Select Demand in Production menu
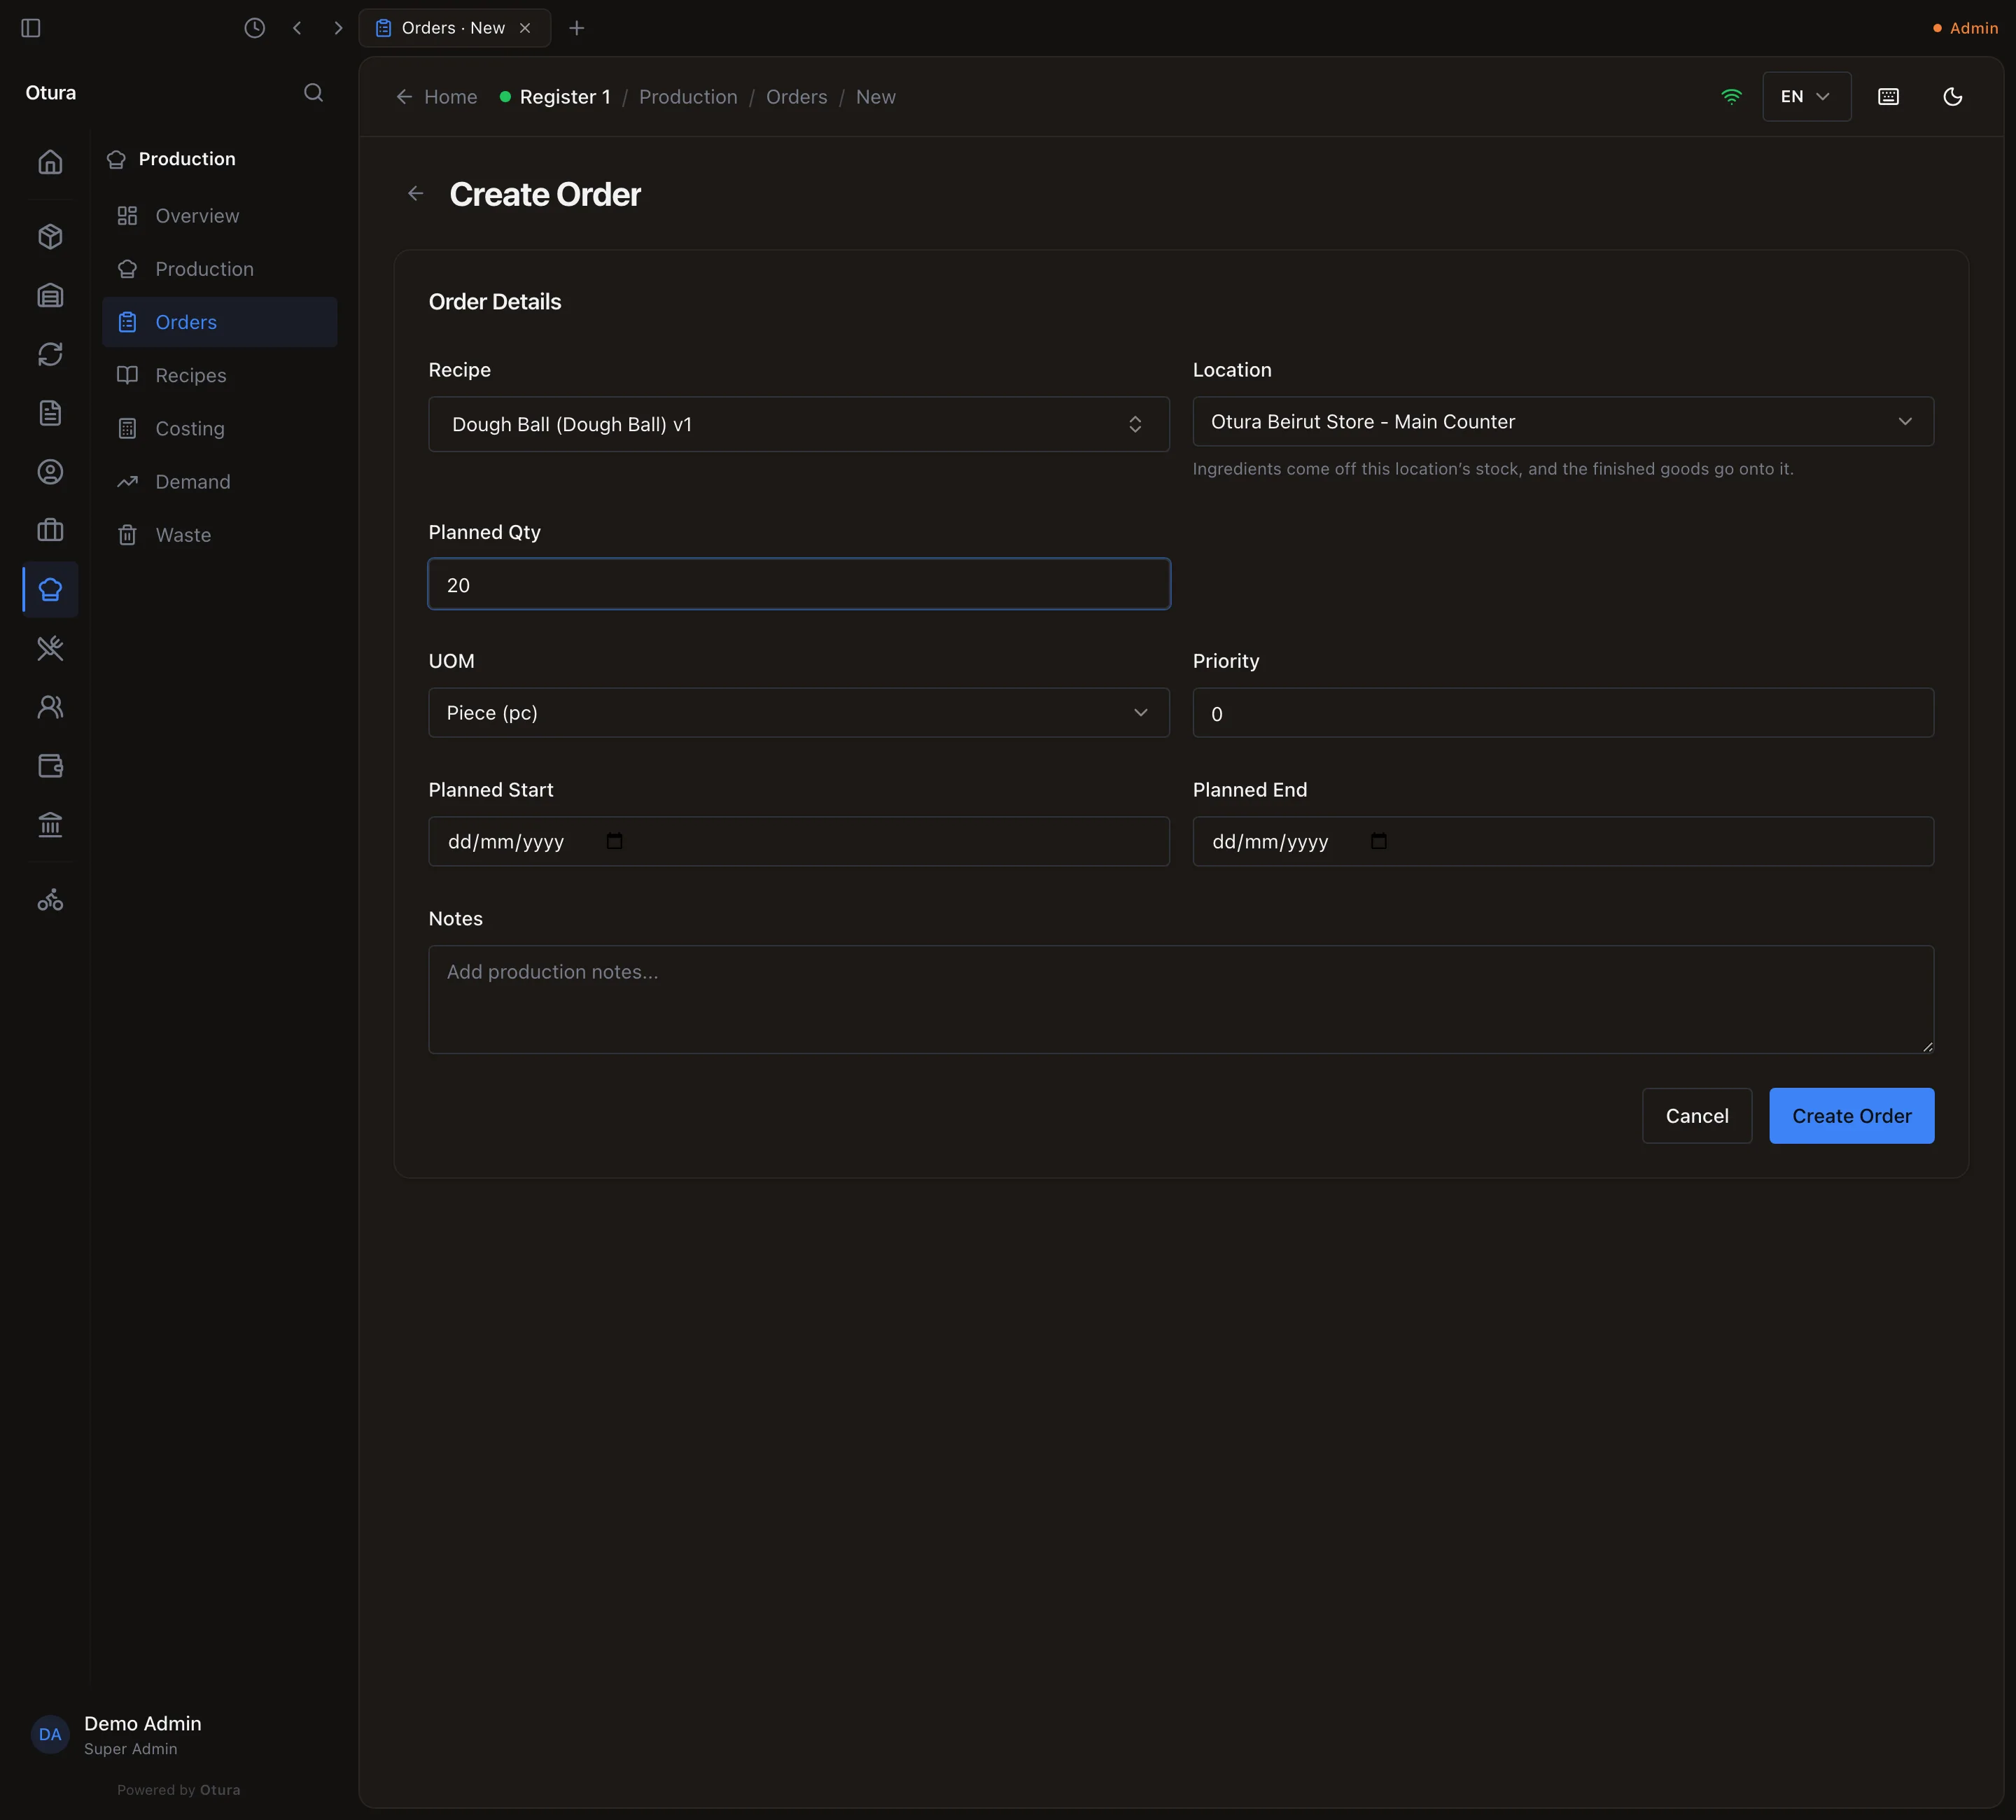The height and width of the screenshot is (1820, 2016). pos(220,482)
